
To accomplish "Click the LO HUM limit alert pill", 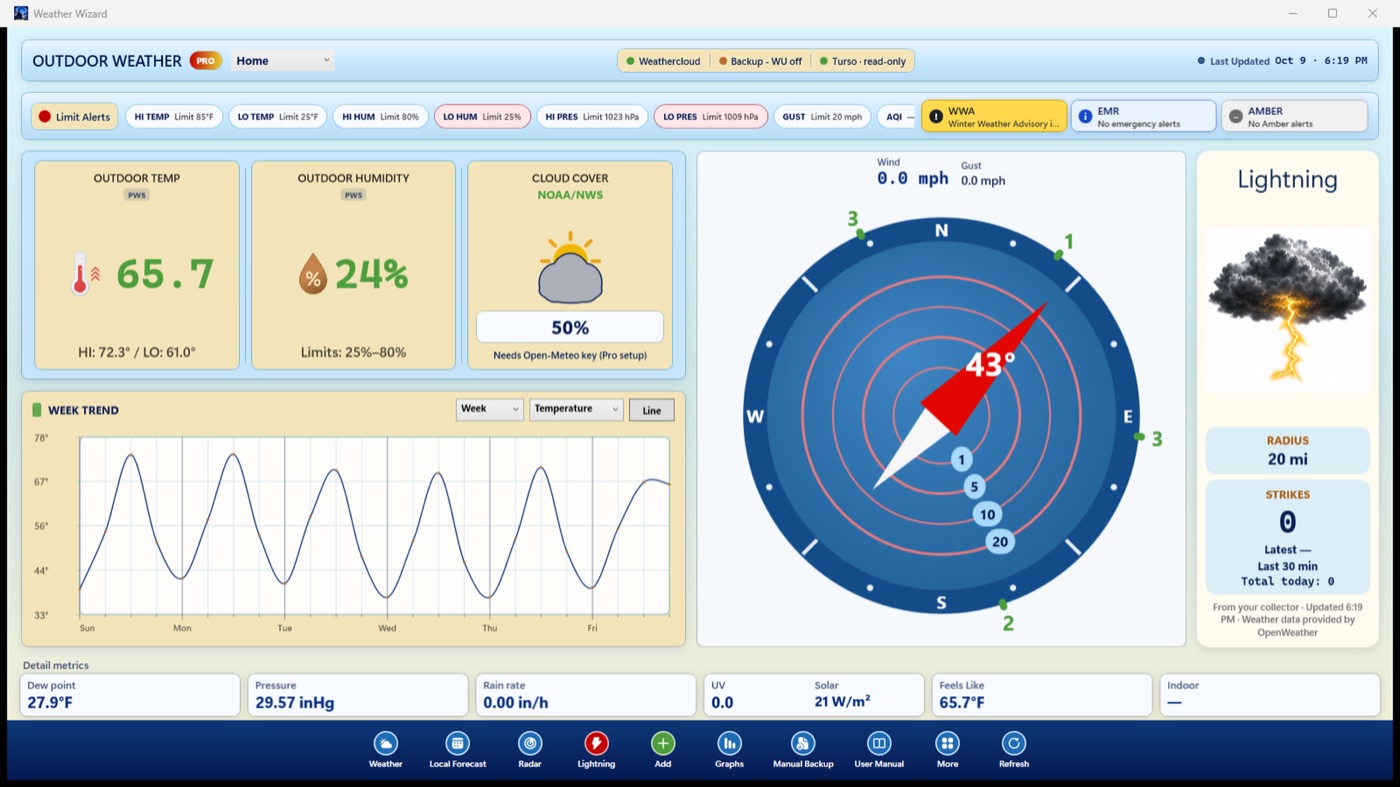I will tap(482, 117).
